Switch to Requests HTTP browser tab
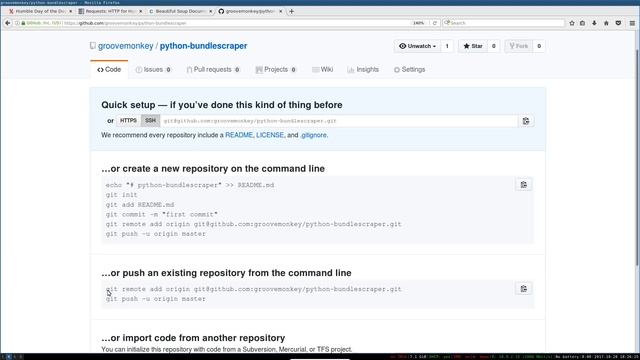The image size is (640, 360). [110, 11]
